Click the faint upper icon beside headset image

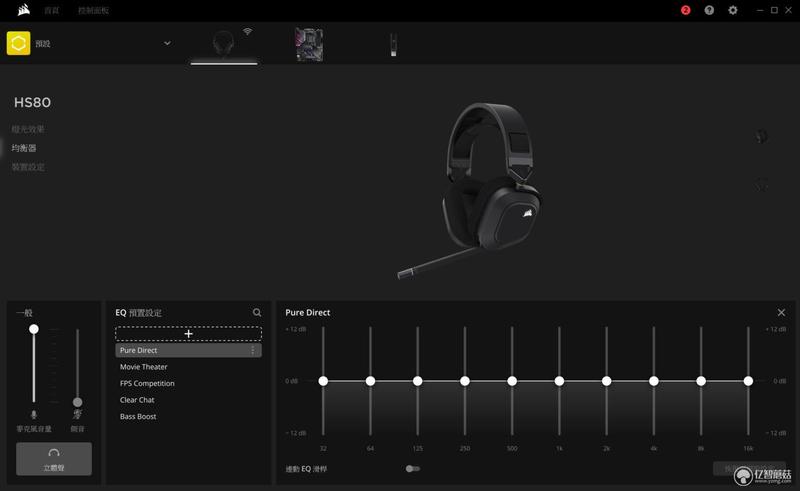point(761,136)
